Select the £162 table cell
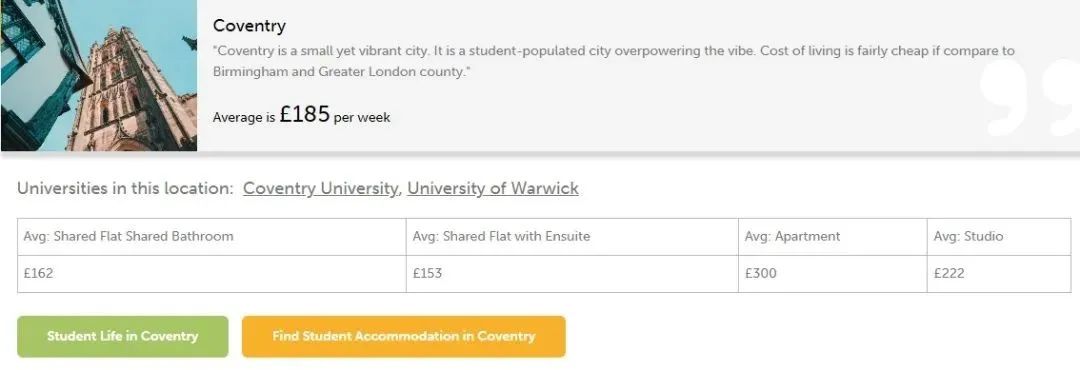The image size is (1080, 370). click(211, 274)
